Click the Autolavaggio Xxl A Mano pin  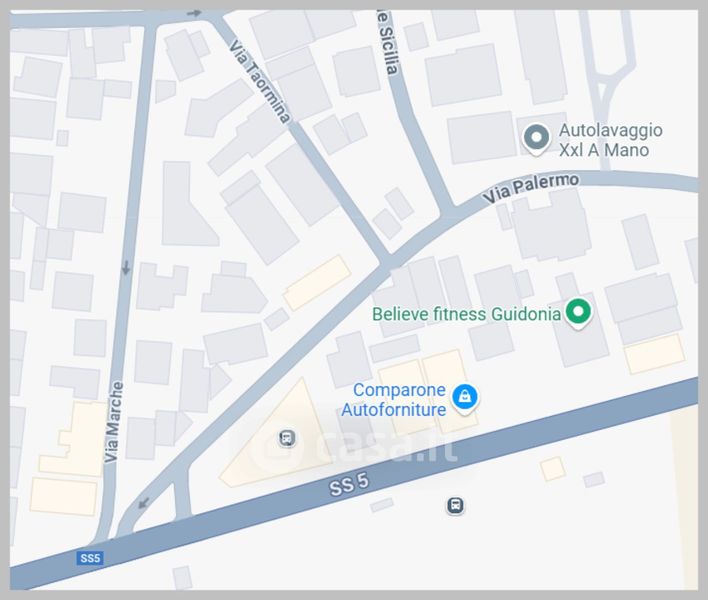click(536, 139)
